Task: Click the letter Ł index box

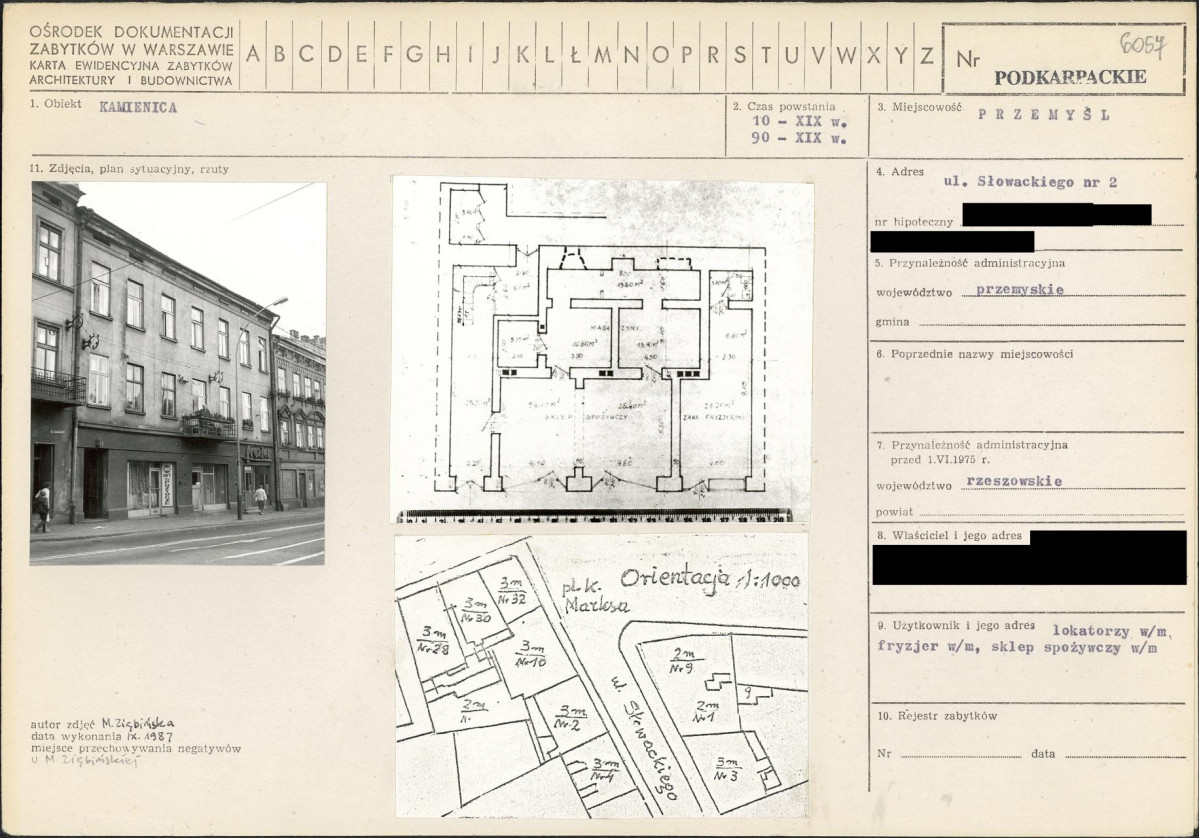Action: point(576,55)
